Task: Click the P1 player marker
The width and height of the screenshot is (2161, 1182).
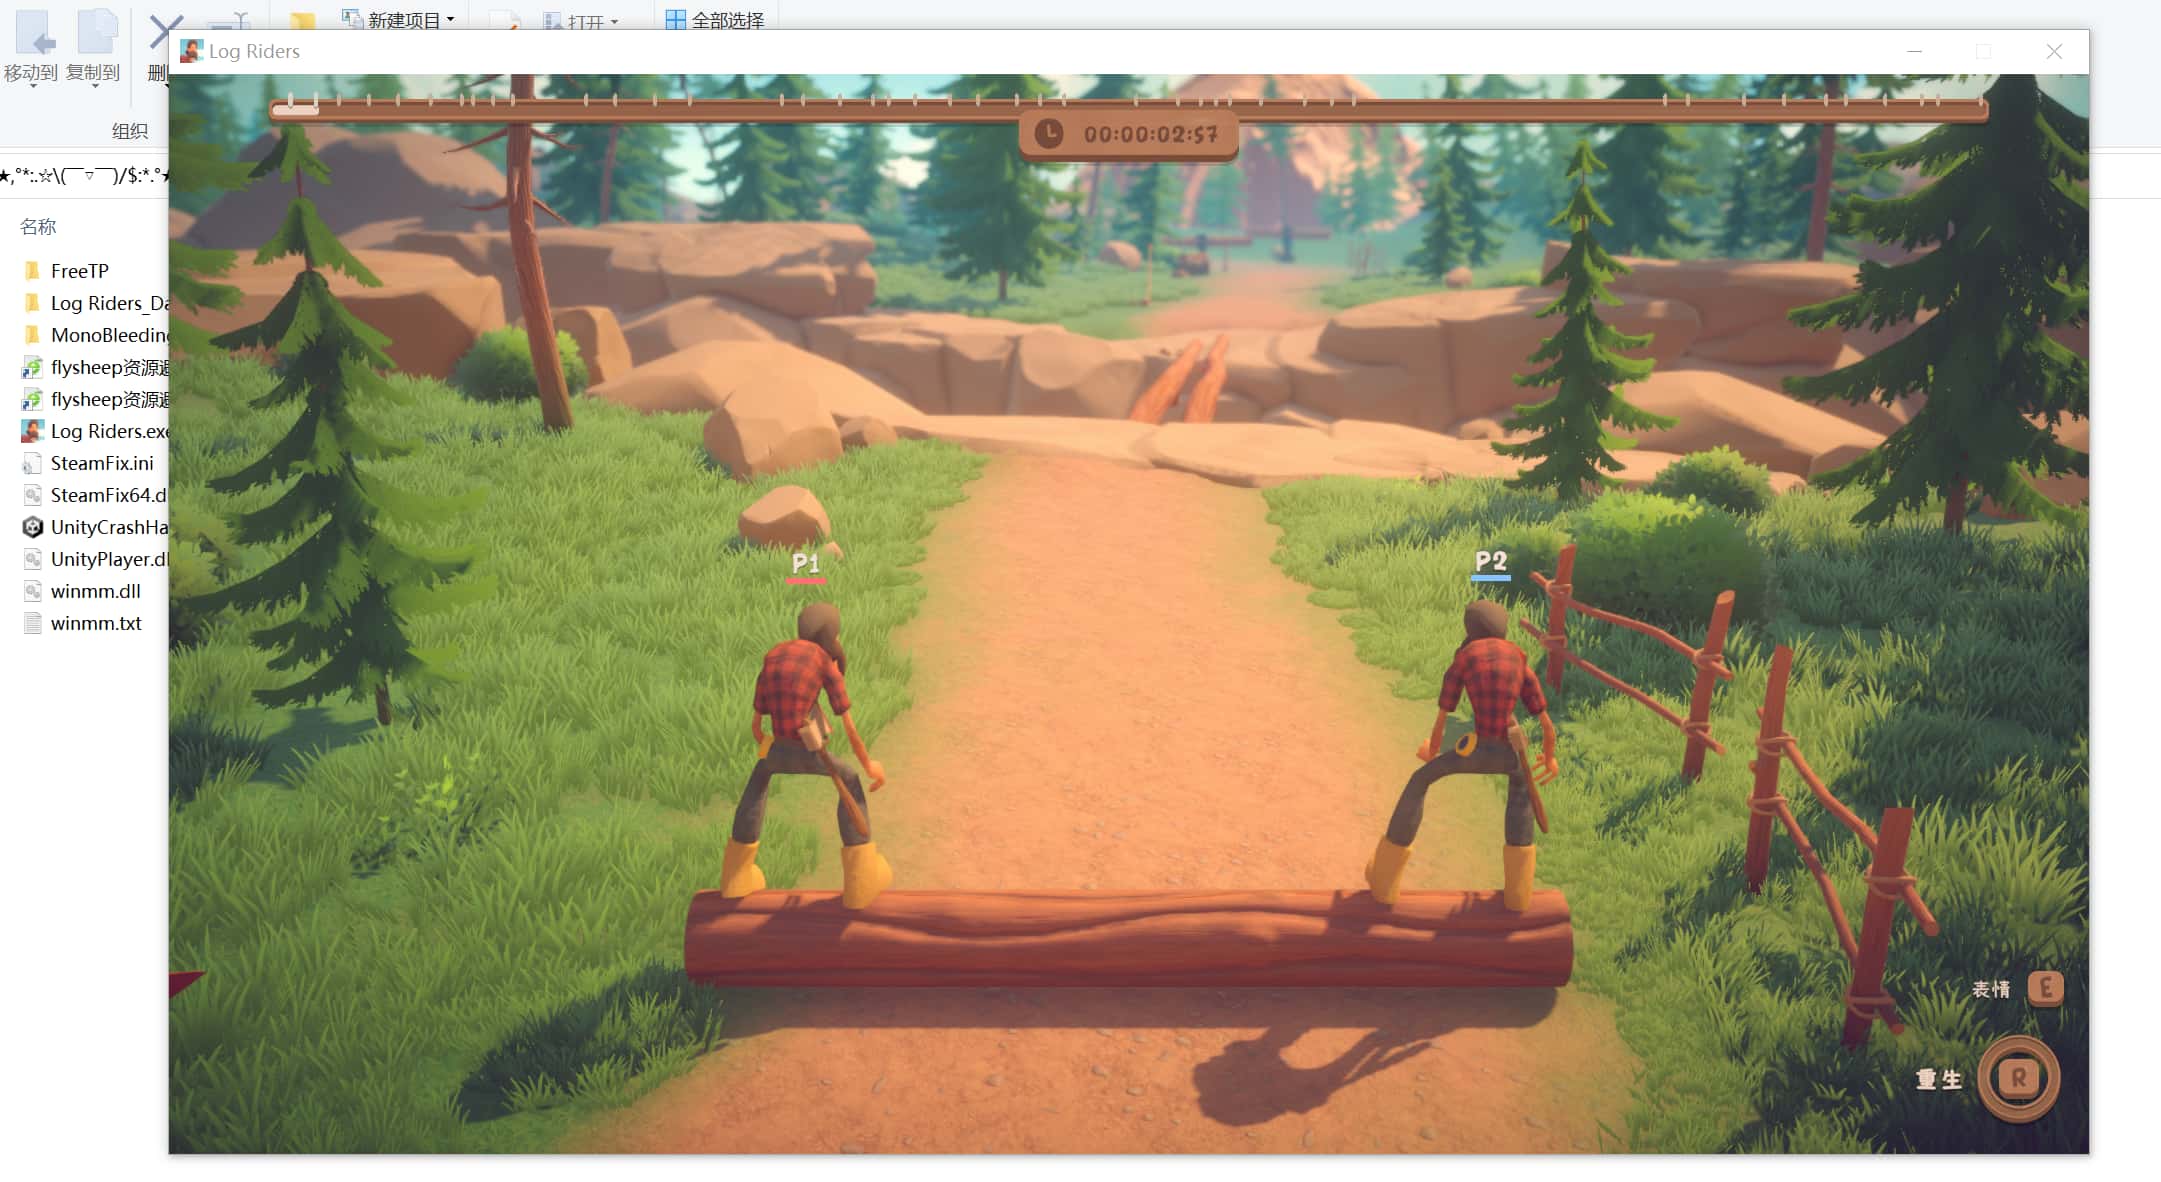Action: 806,564
